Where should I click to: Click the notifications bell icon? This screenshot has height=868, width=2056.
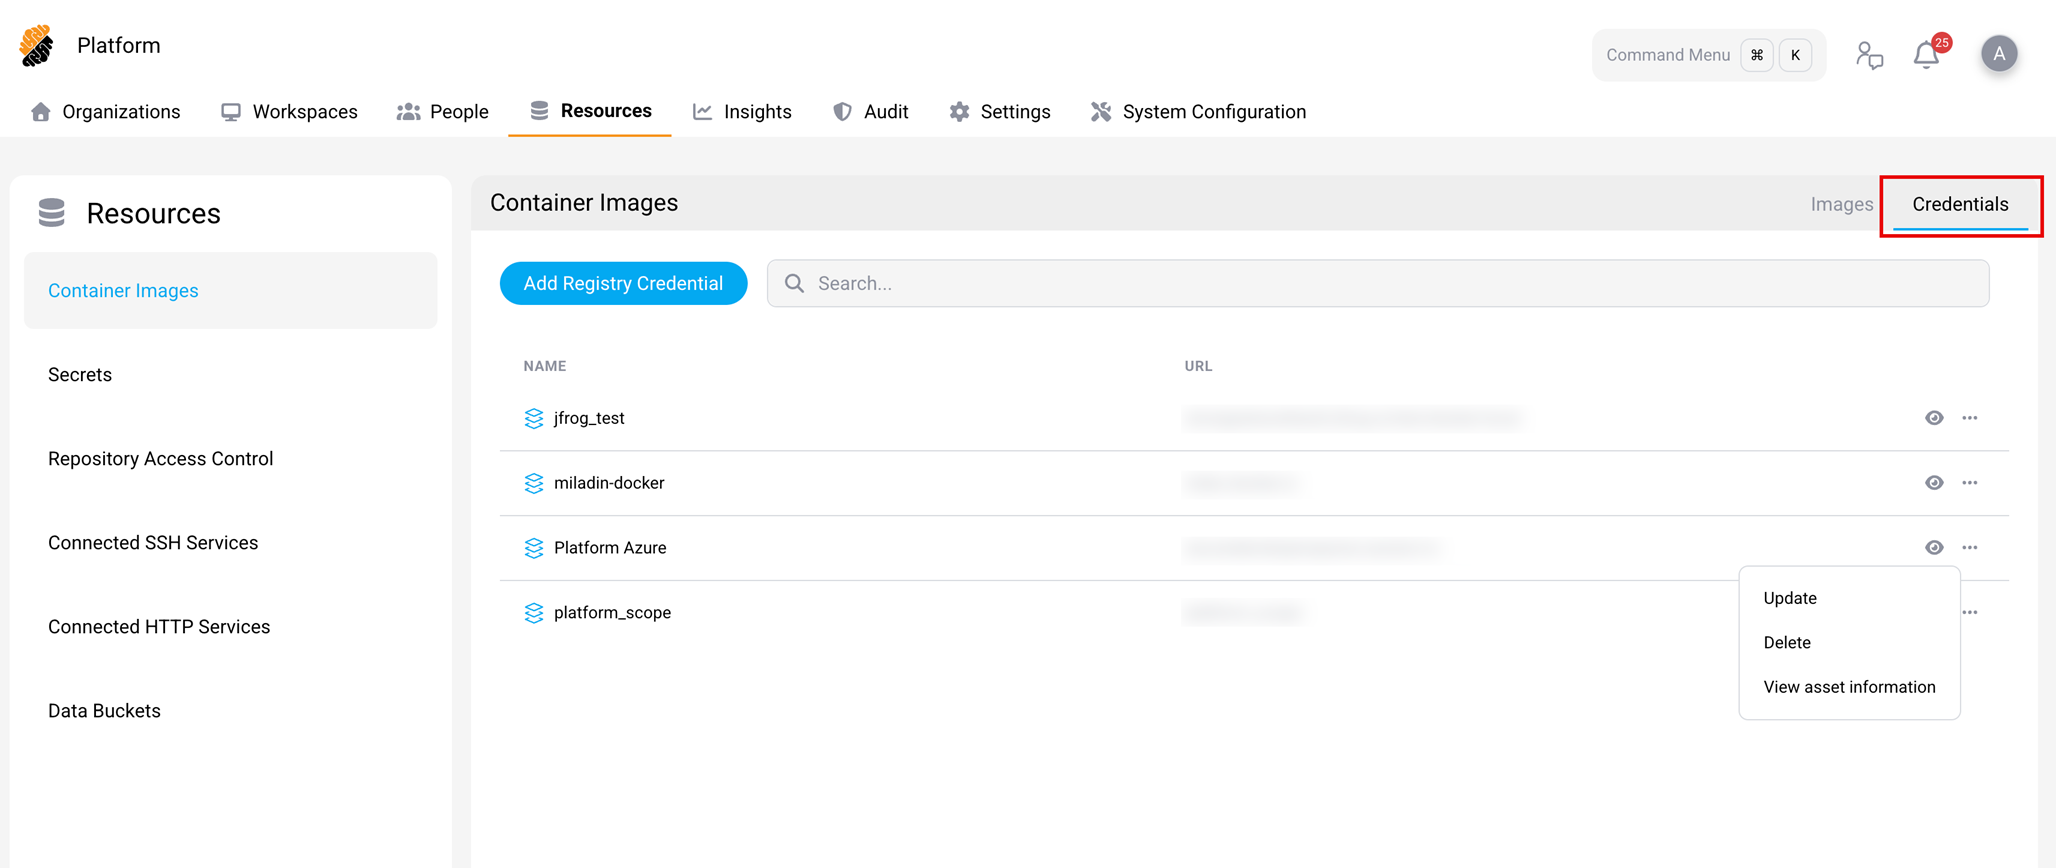[x=1926, y=55]
